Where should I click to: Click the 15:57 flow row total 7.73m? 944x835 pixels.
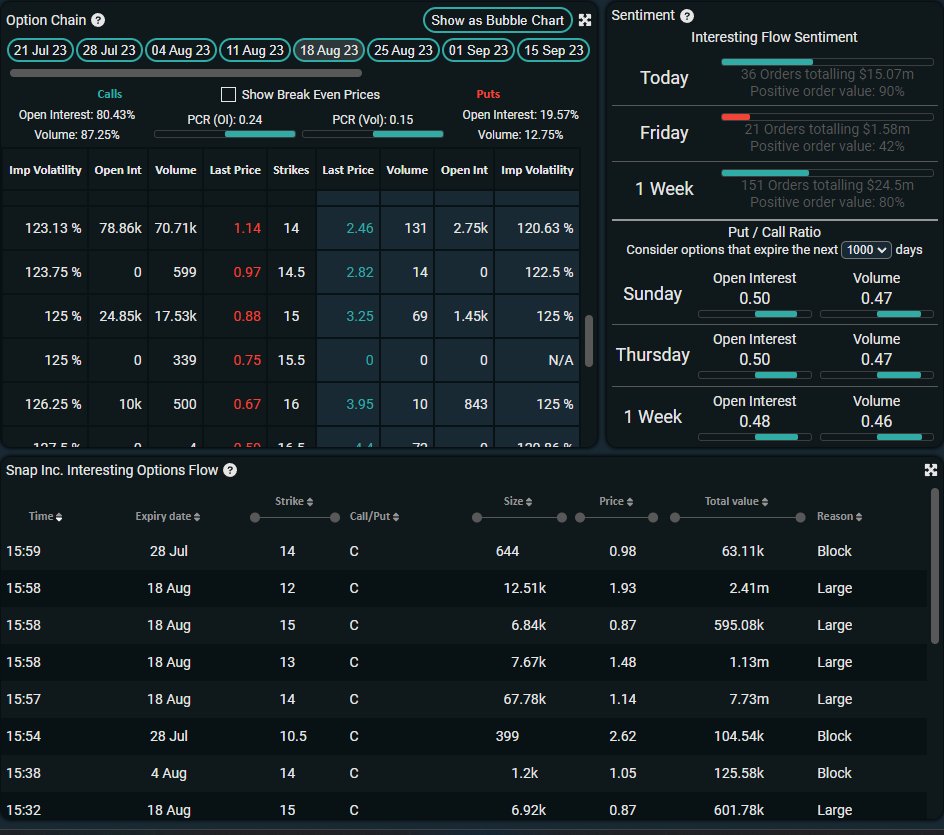[x=749, y=699]
